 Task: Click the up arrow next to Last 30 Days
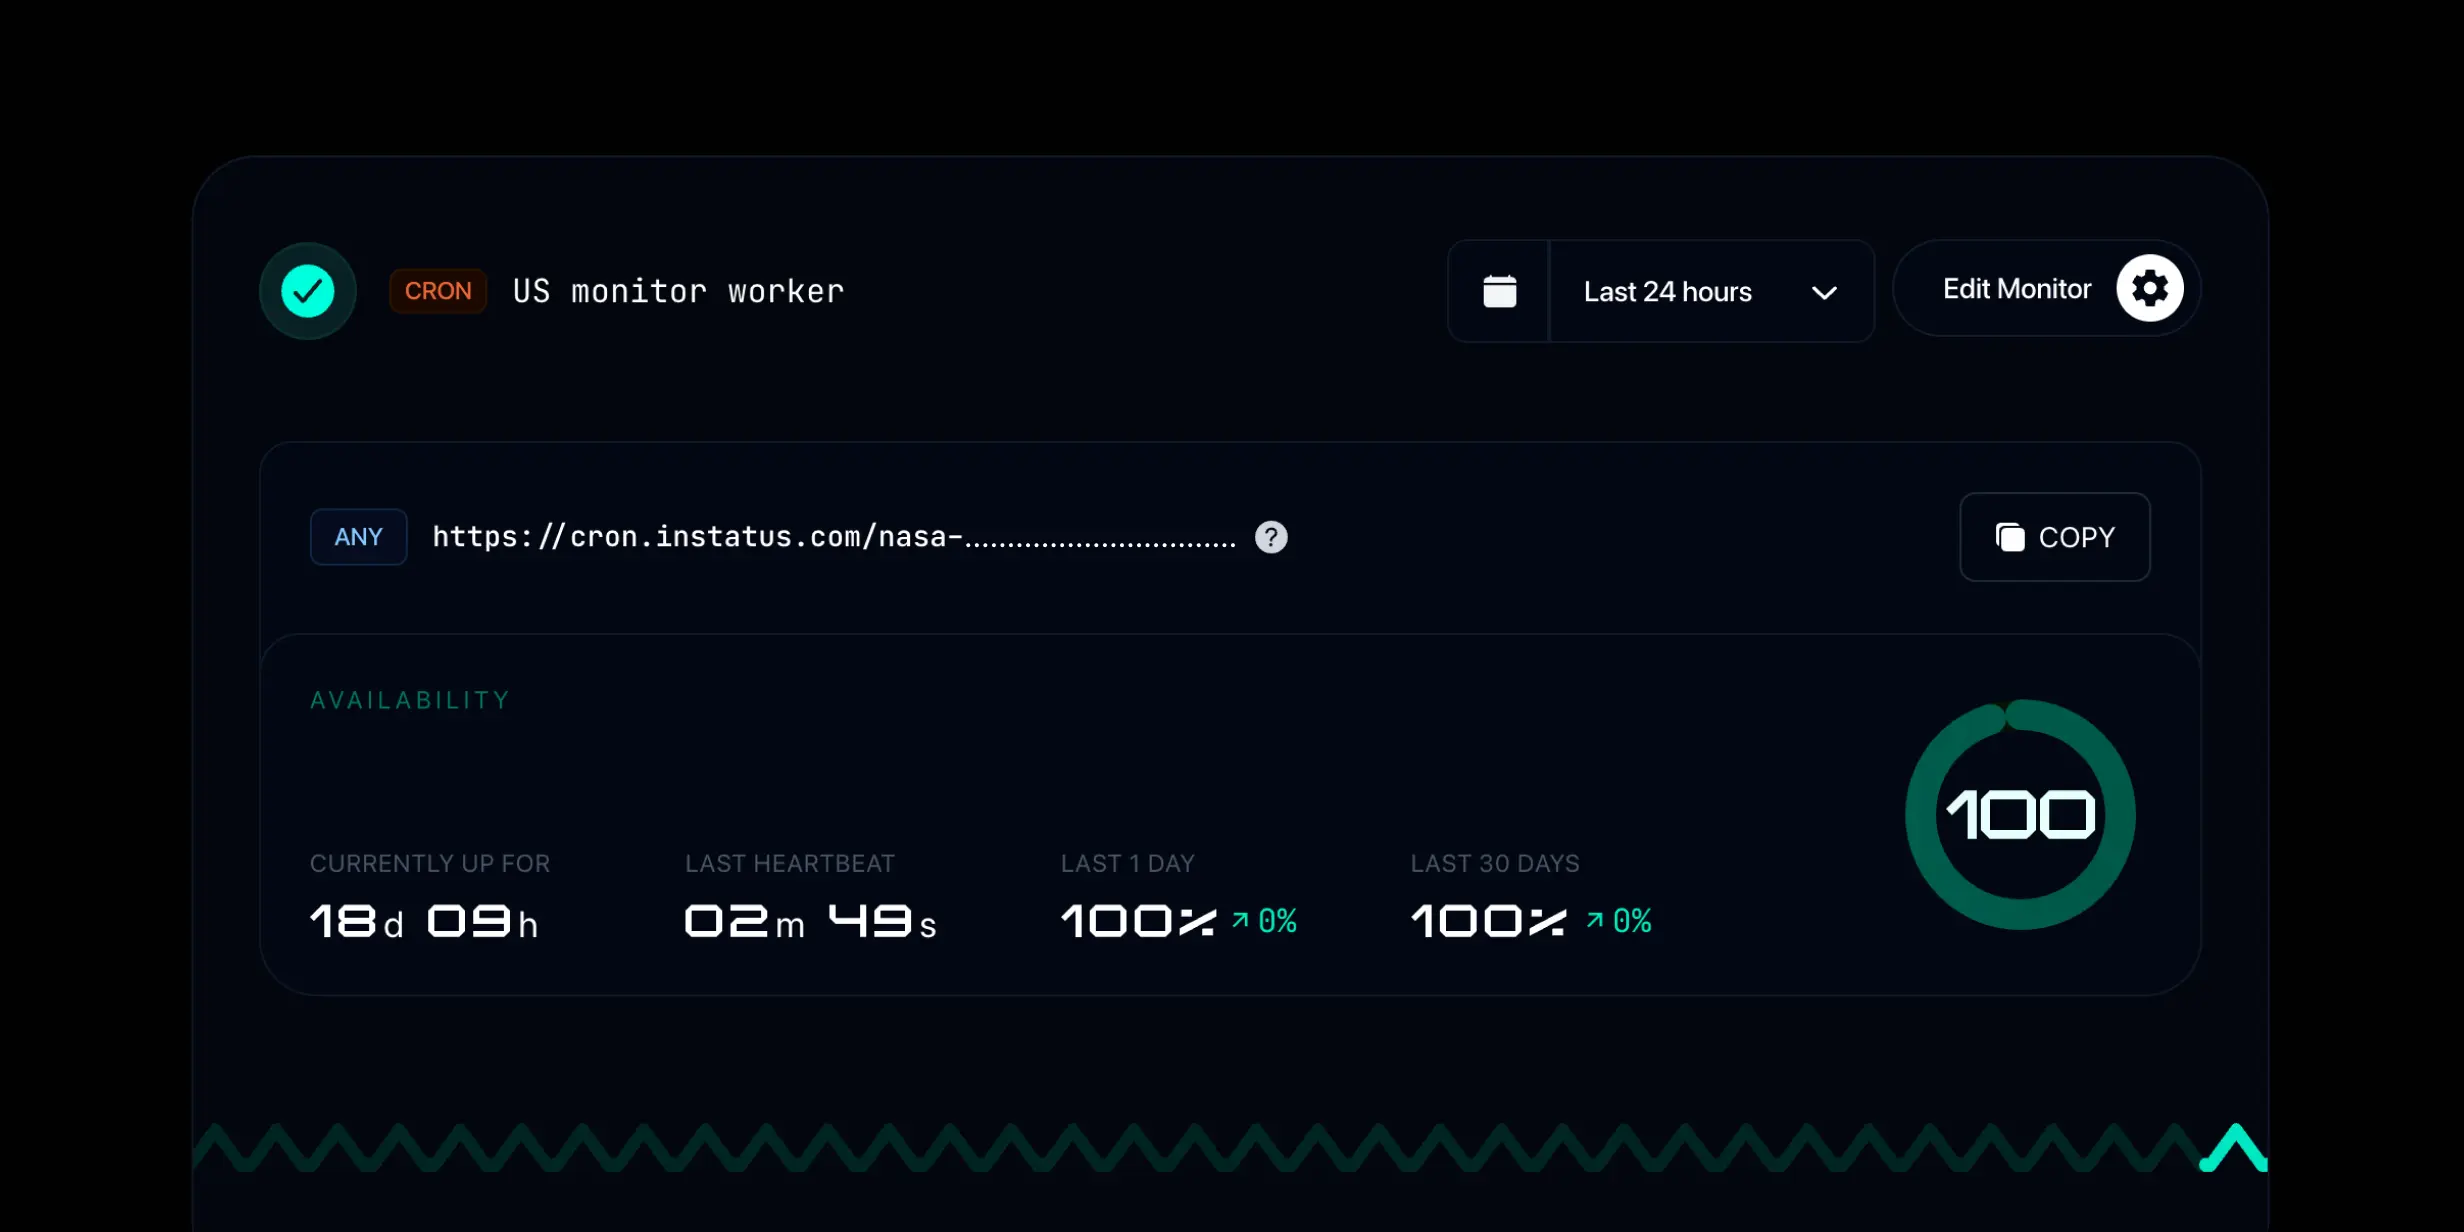(x=1595, y=920)
